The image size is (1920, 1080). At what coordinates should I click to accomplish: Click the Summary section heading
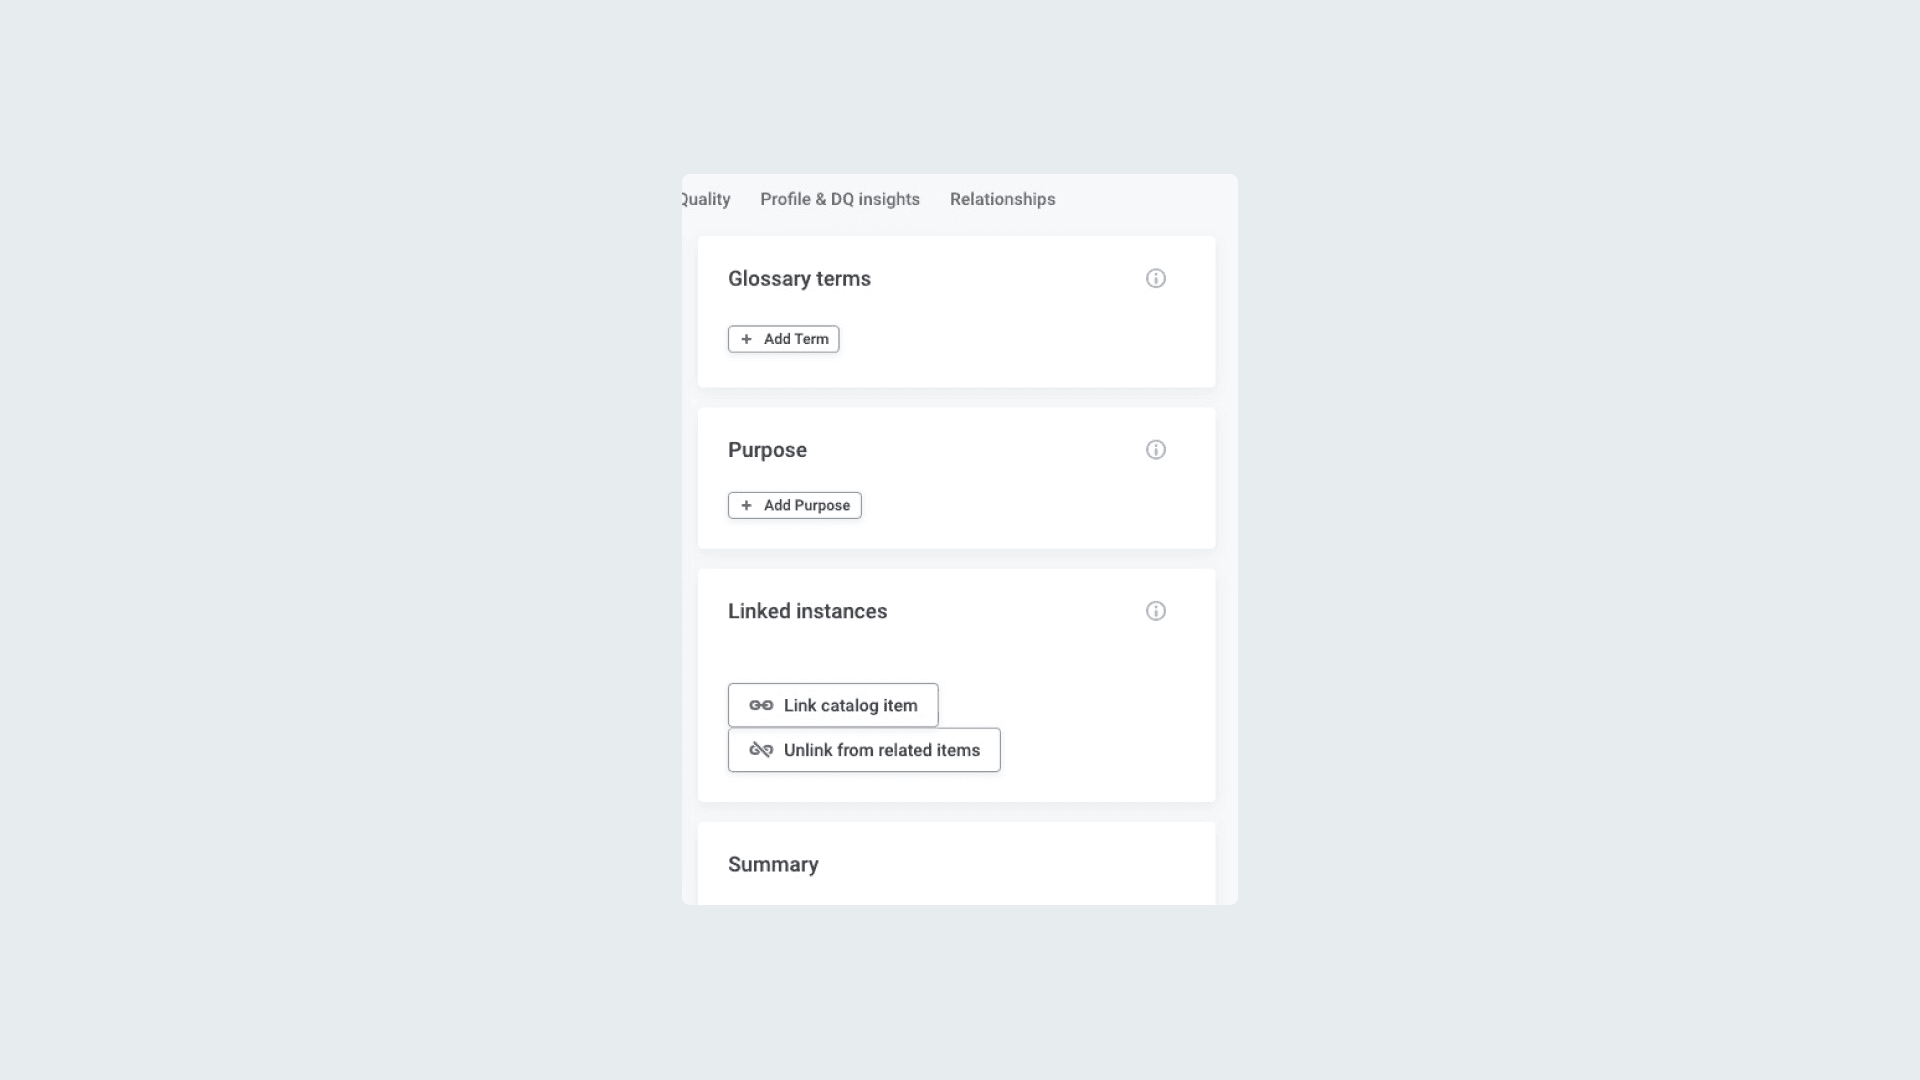coord(773,864)
